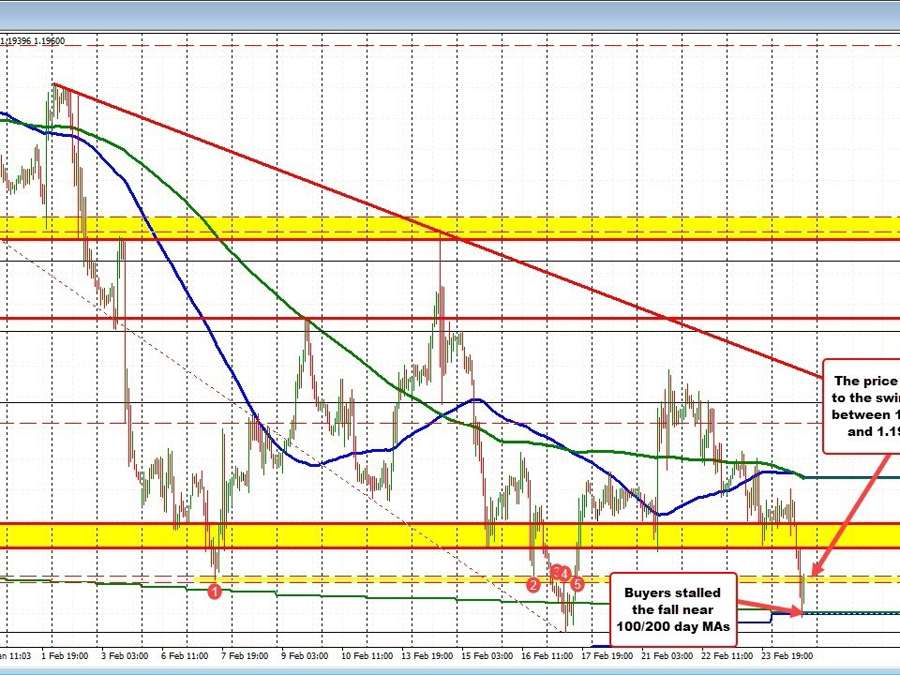Select the red circle marker numbered 5
The height and width of the screenshot is (675, 900).
pyautogui.click(x=577, y=583)
